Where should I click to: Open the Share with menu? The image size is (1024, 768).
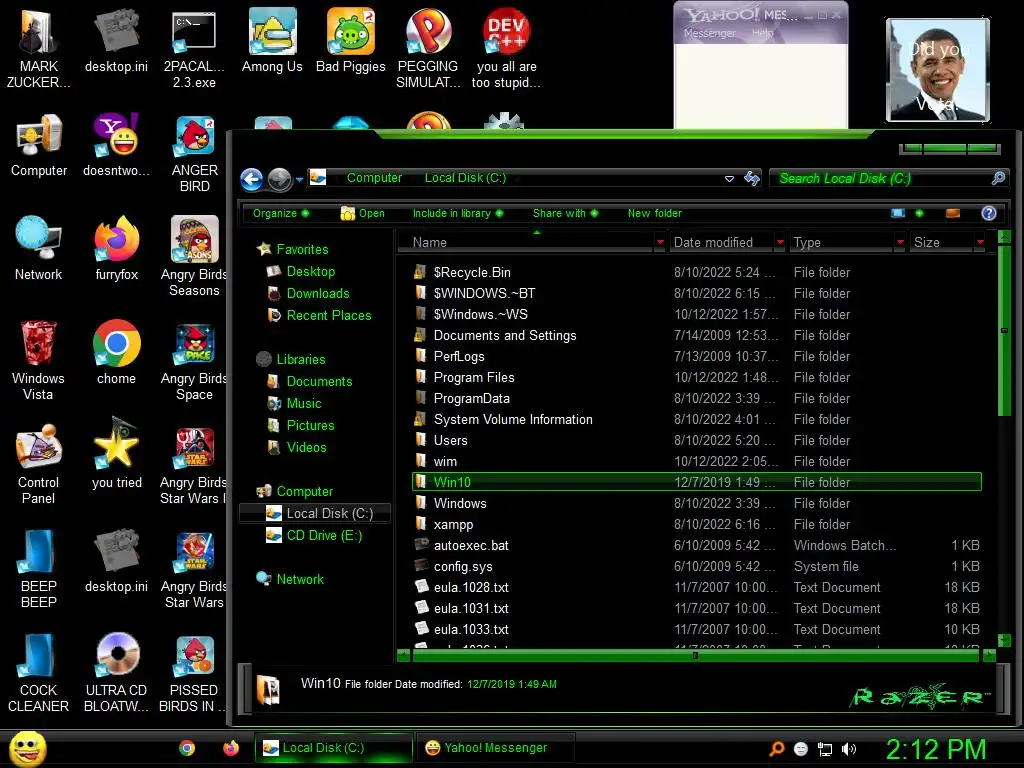[565, 213]
